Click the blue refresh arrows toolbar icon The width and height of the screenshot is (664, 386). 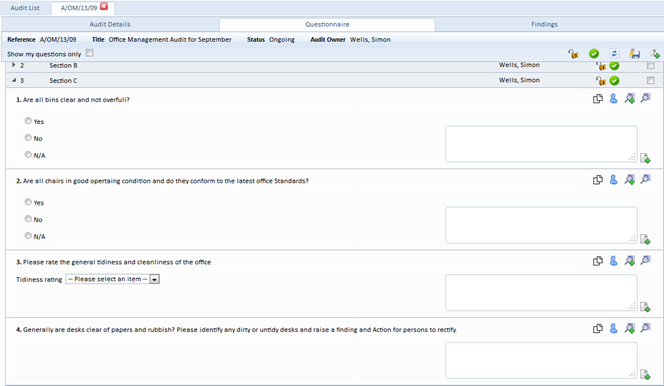coord(614,53)
